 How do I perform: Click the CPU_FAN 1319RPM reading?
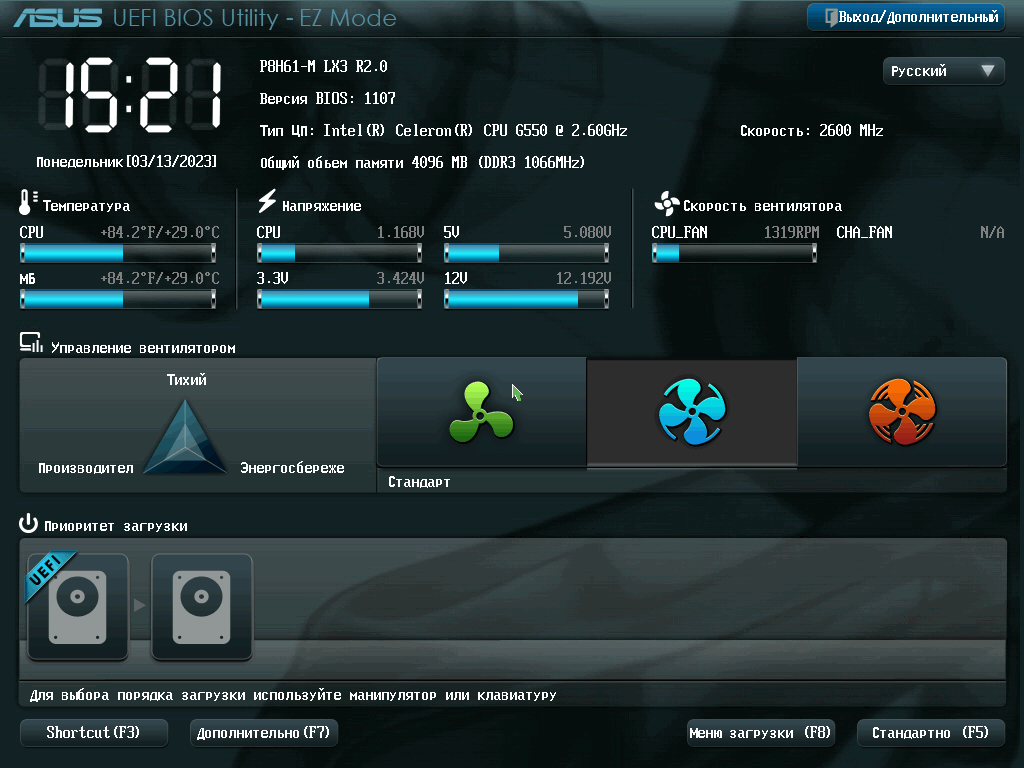(792, 232)
